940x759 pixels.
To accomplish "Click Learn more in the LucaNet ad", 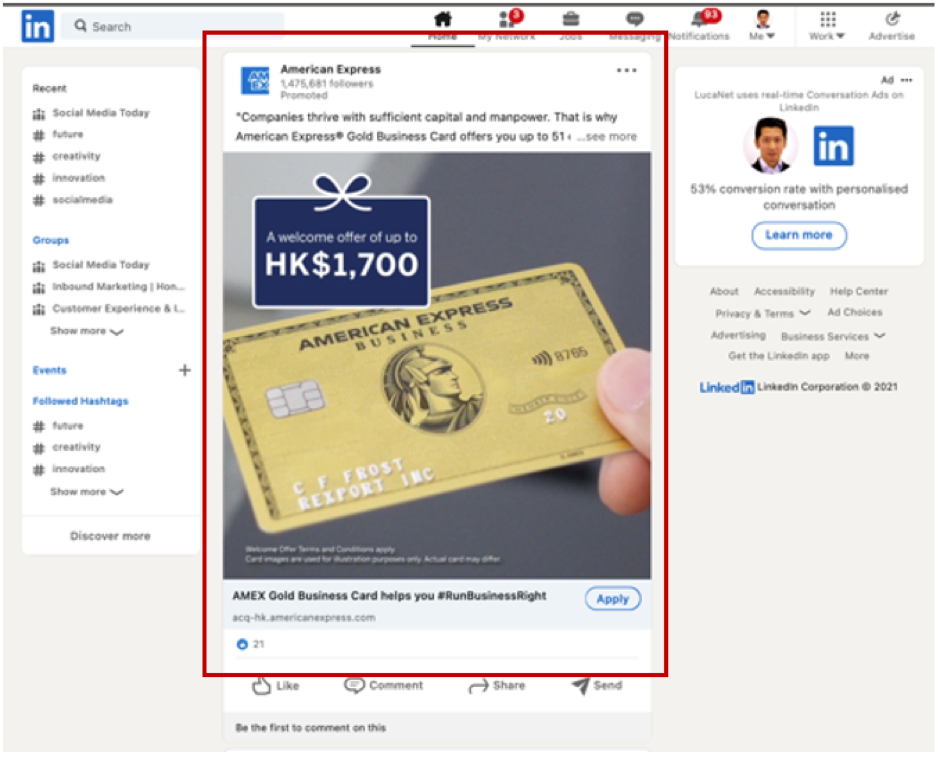I will coord(798,235).
